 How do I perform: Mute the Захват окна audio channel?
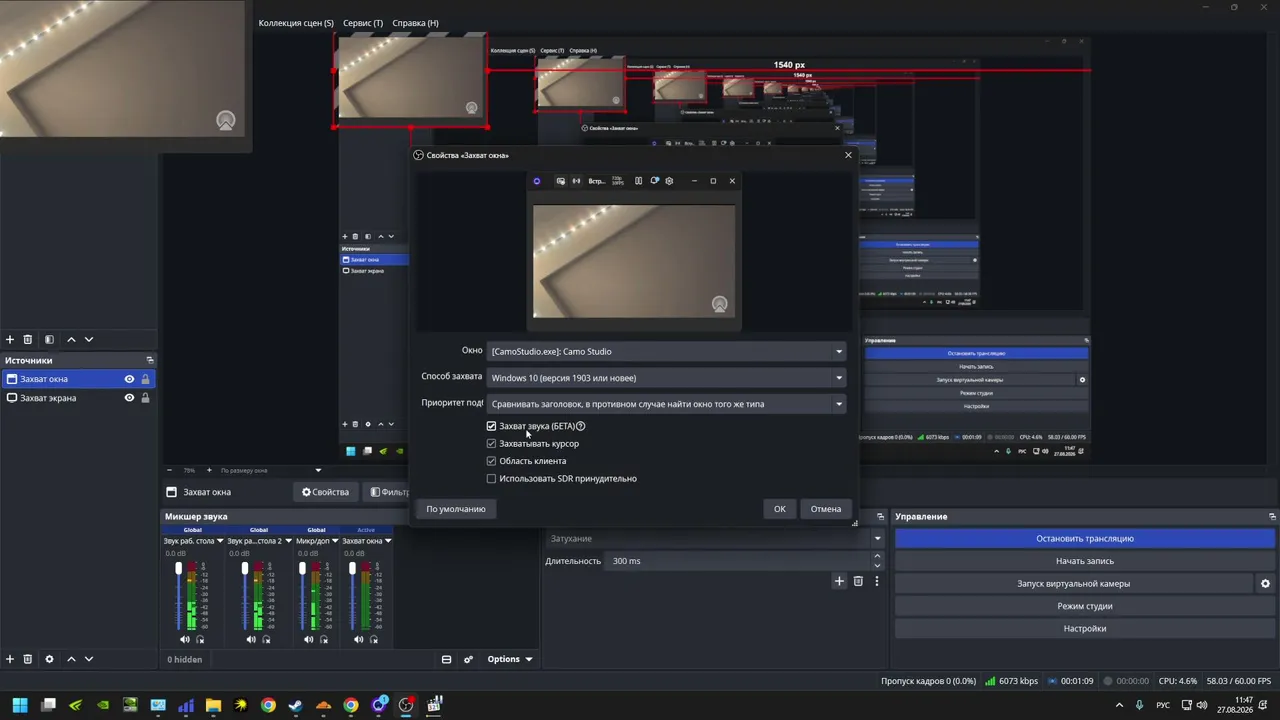[x=357, y=639]
